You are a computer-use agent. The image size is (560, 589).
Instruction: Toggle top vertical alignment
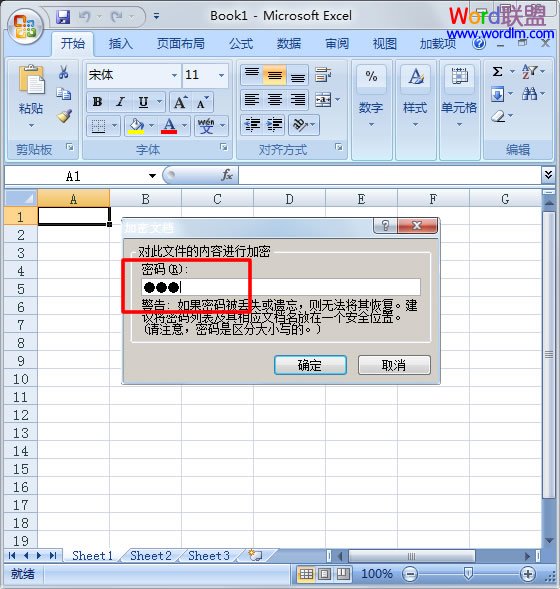pos(252,74)
